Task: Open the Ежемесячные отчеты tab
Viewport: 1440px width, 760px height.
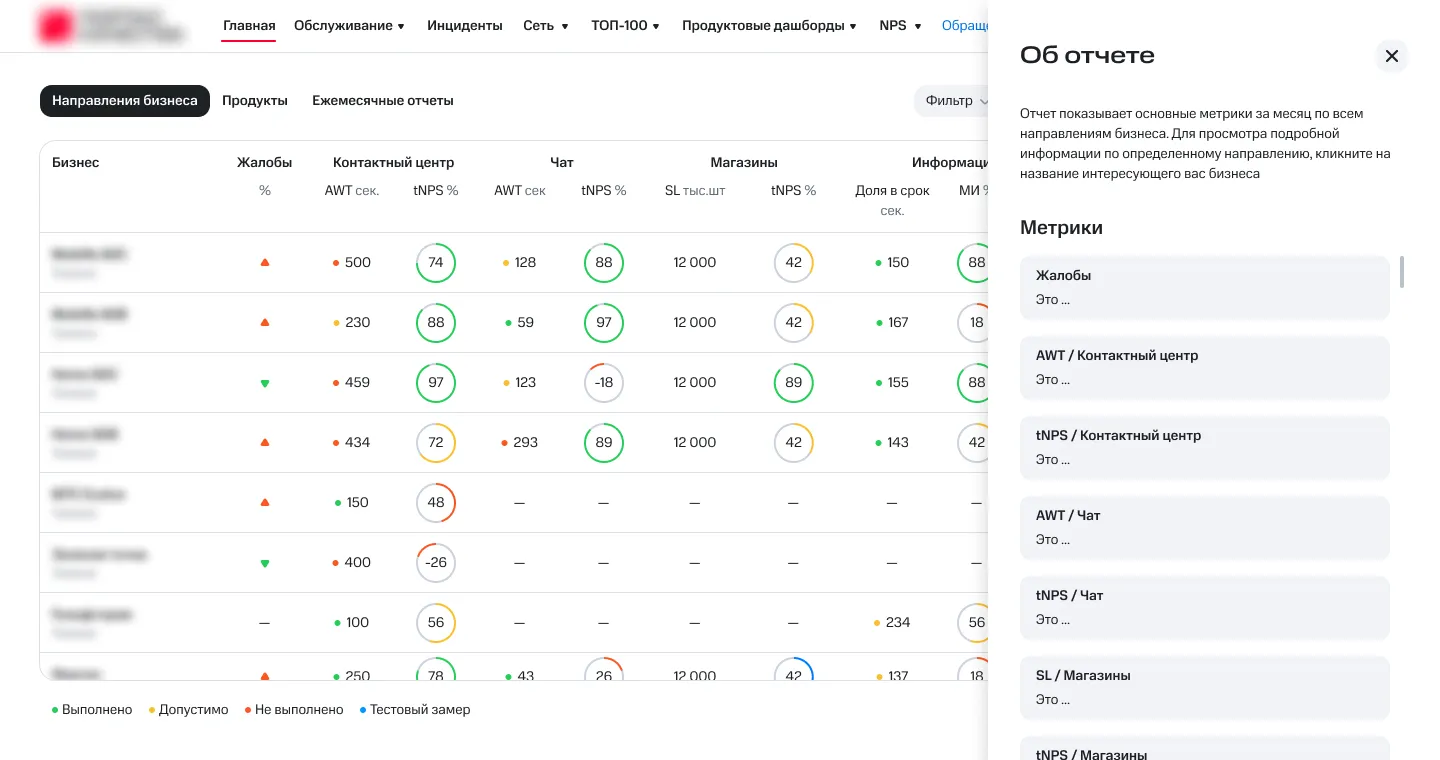Action: [383, 101]
